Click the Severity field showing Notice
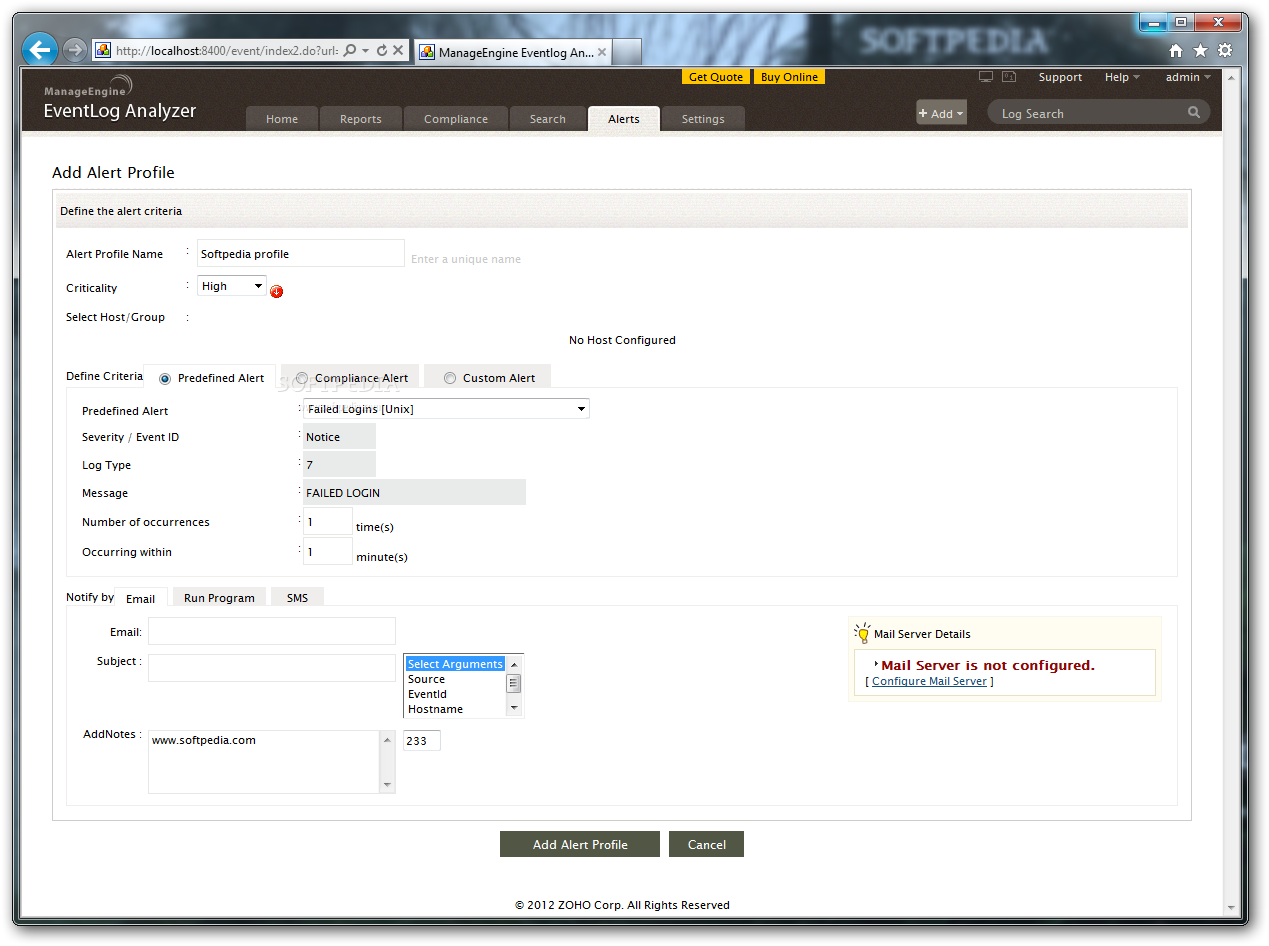 pos(339,437)
